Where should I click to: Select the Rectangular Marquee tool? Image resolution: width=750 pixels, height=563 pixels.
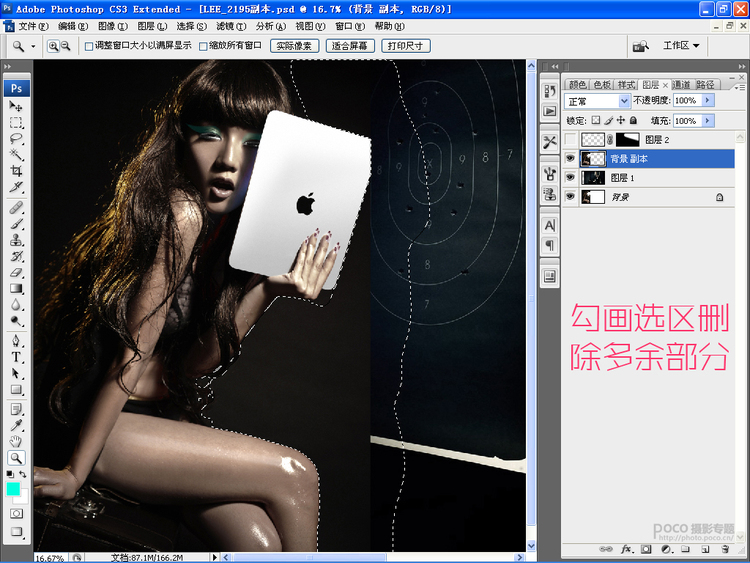tap(16, 122)
